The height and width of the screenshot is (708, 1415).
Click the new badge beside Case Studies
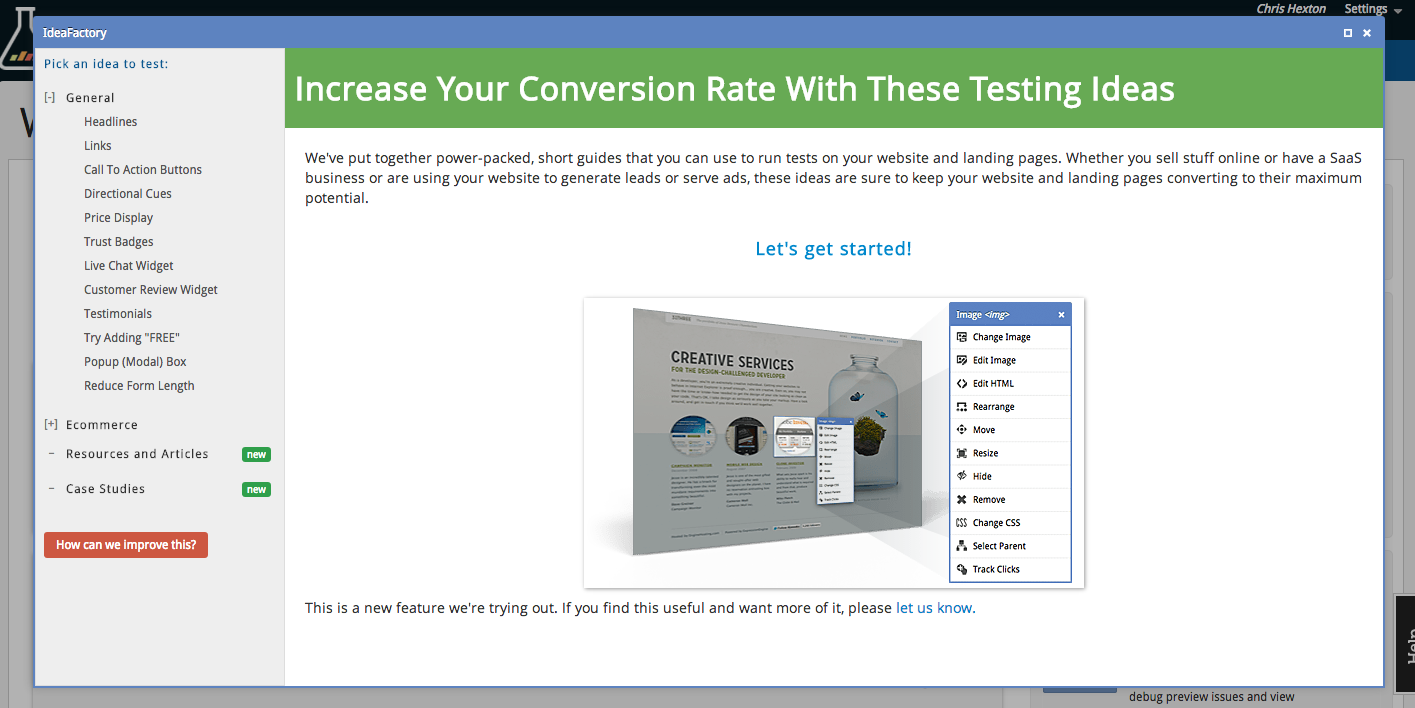point(256,490)
